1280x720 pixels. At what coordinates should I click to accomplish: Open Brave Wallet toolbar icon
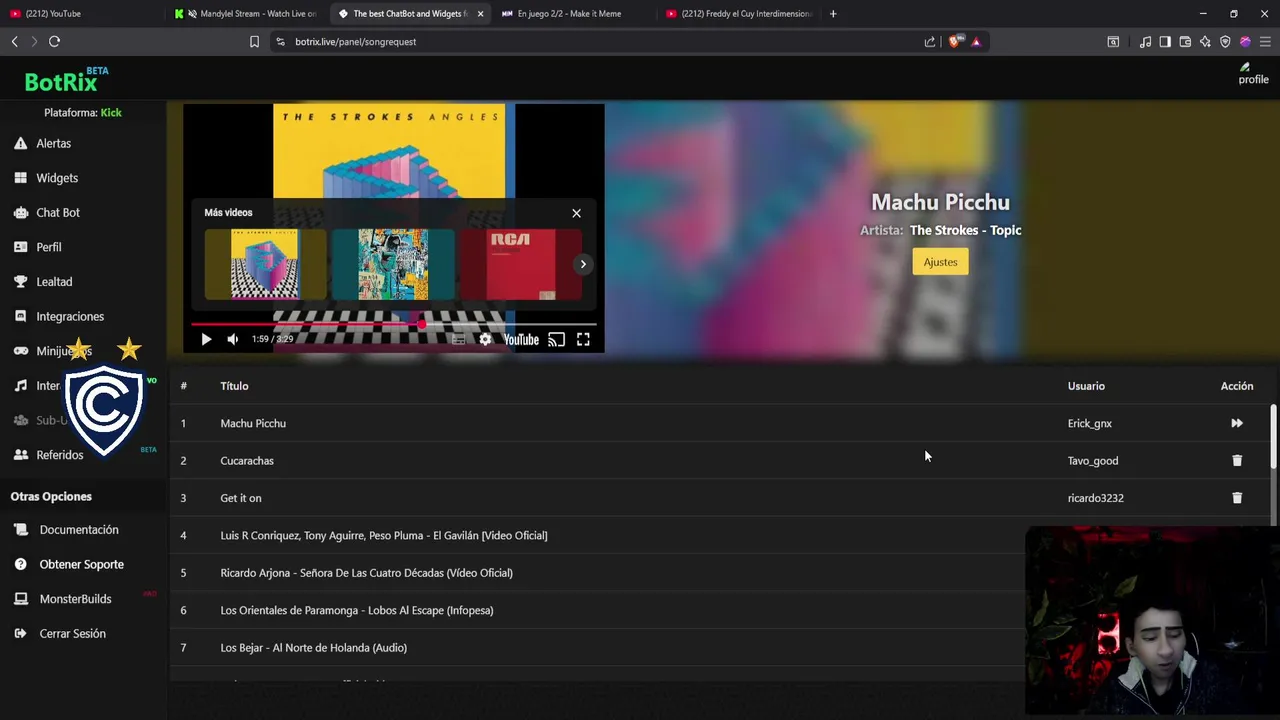point(1185,42)
